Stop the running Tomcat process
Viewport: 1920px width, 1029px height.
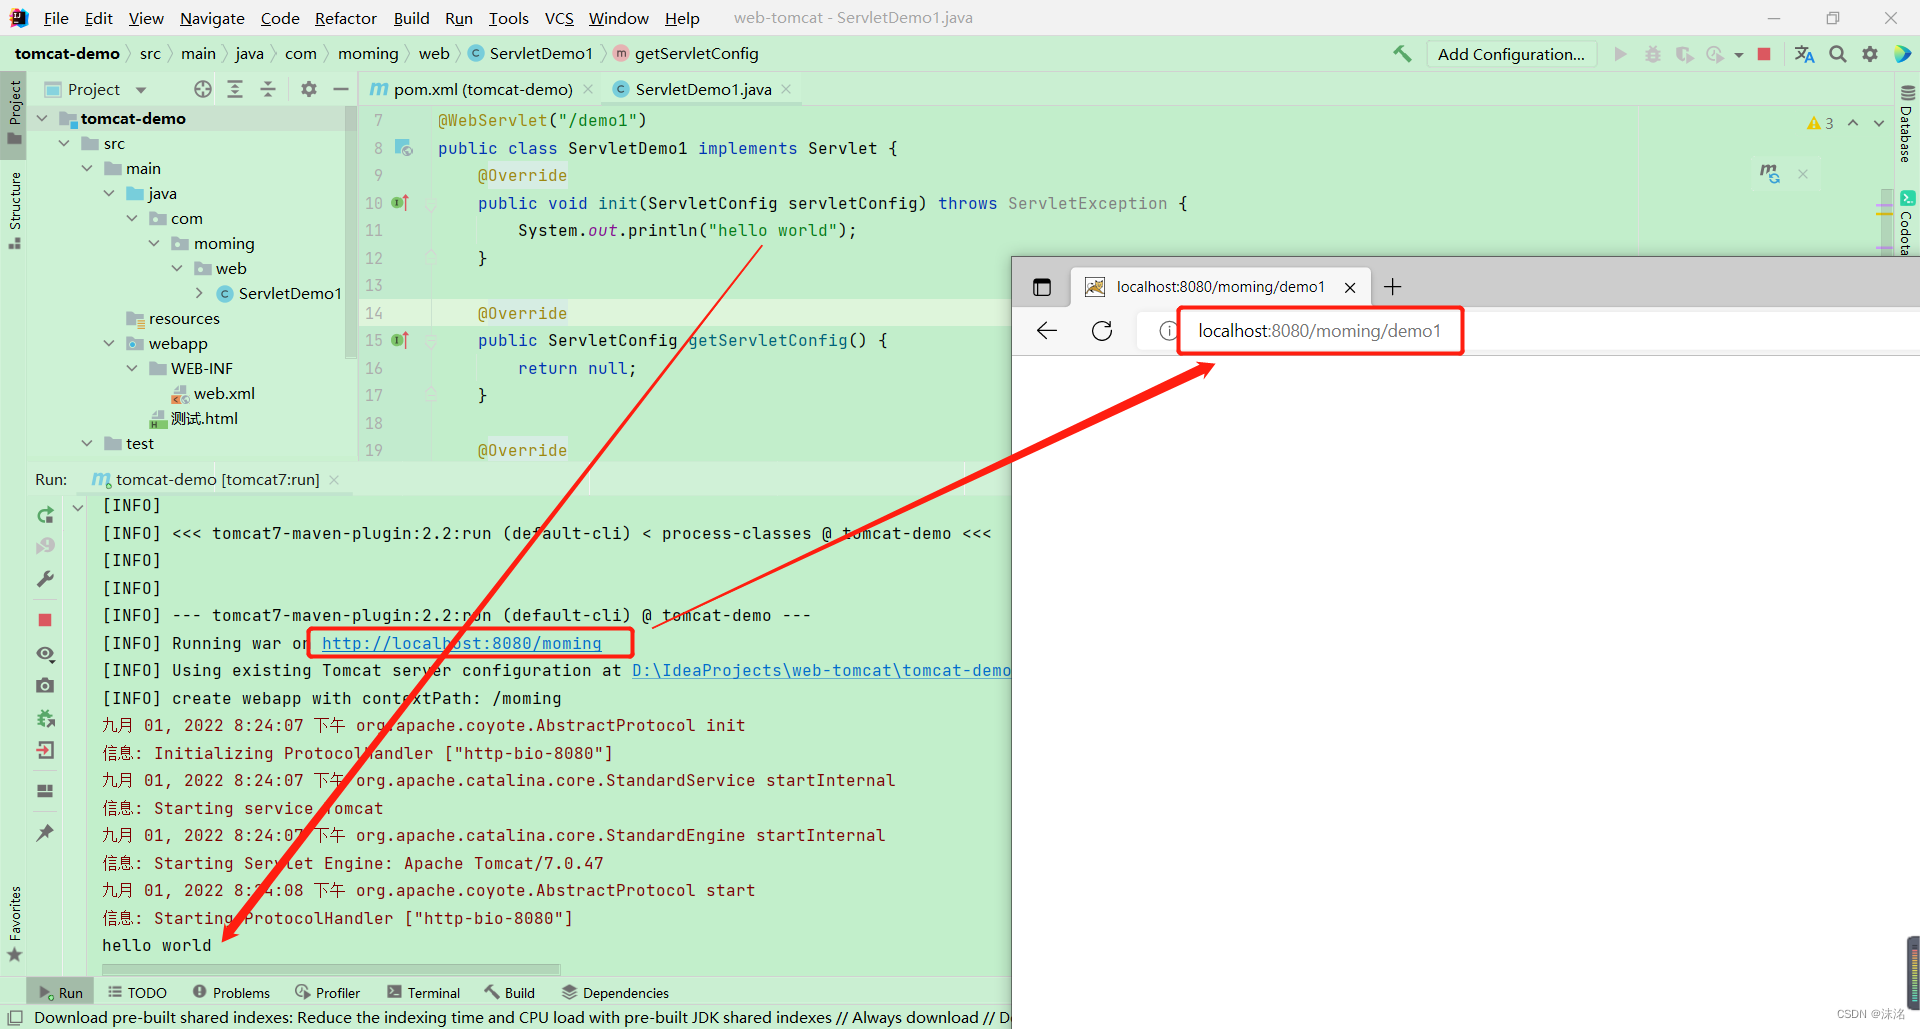pos(1765,53)
